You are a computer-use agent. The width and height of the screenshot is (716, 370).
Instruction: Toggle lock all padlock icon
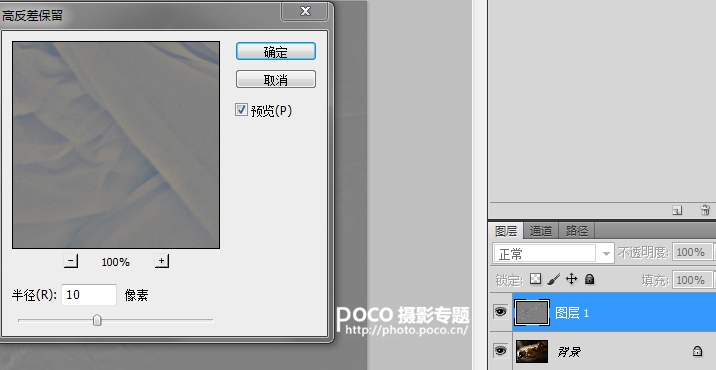coord(590,279)
